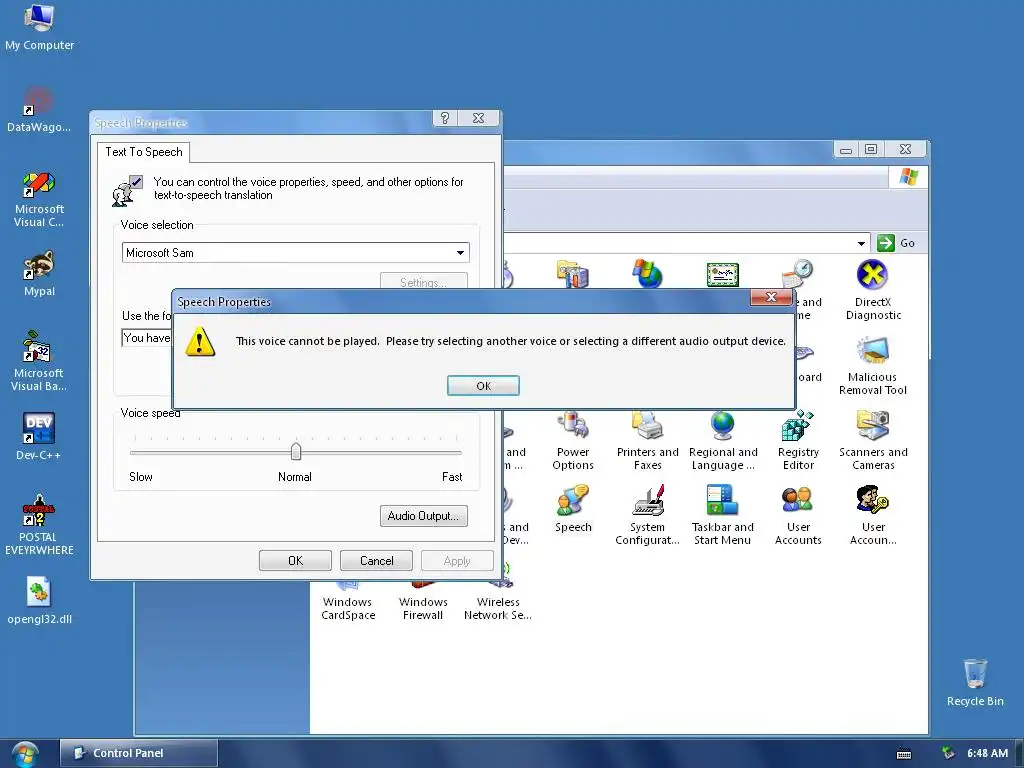Open the Recycle Bin
This screenshot has width=1024, height=768.
point(974,682)
